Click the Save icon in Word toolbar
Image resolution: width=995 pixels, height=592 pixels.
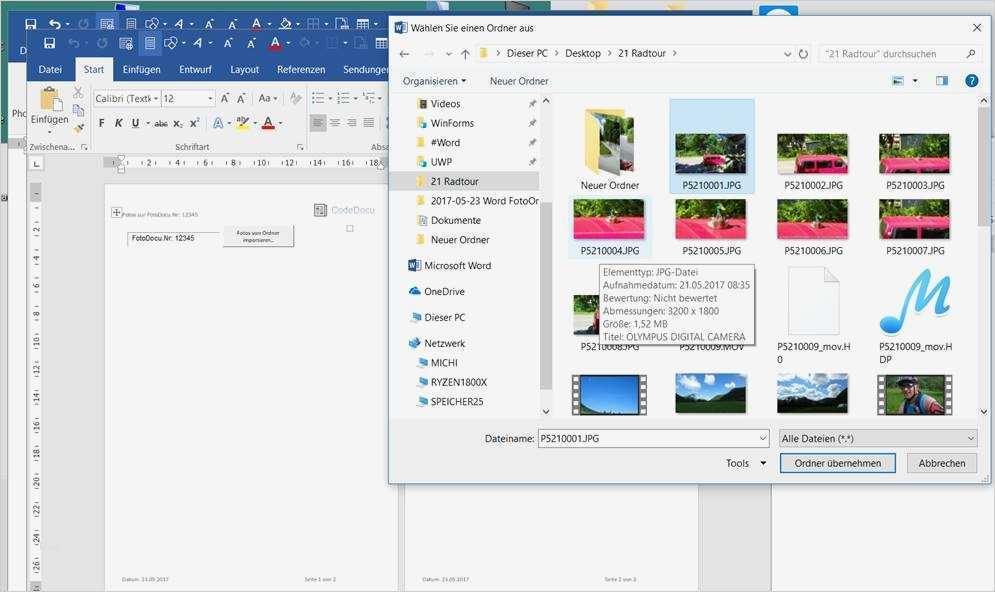[49, 43]
